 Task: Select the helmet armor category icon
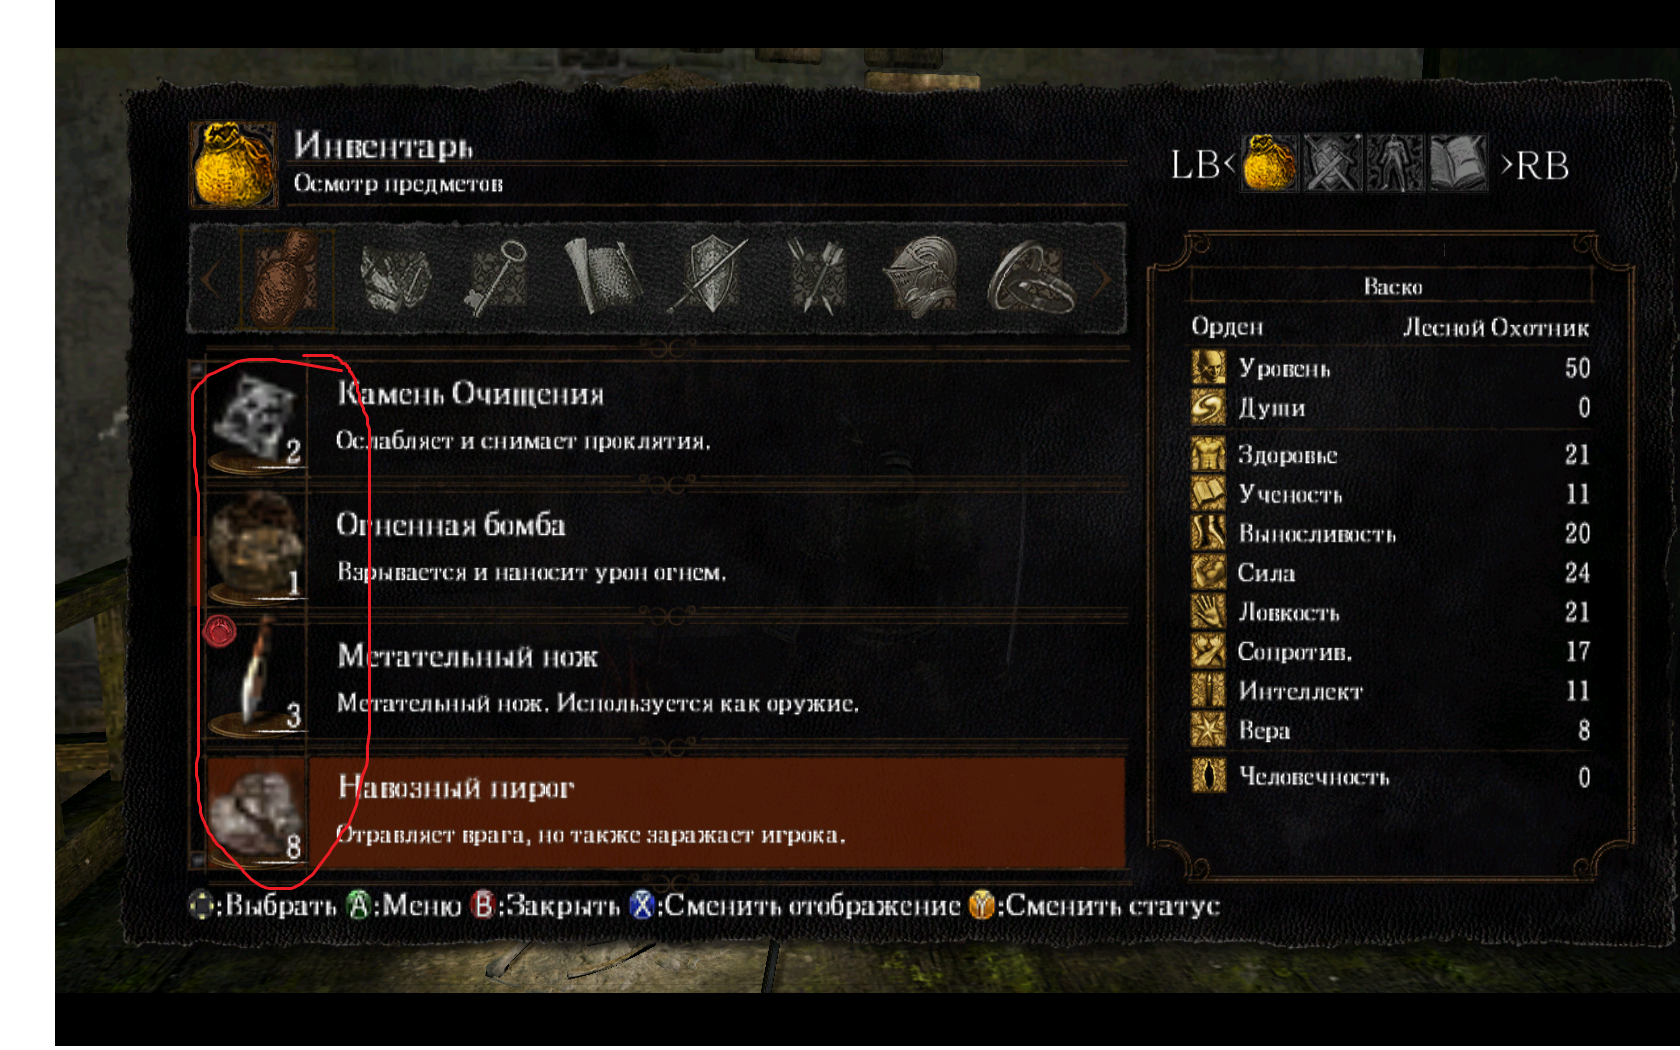click(921, 277)
